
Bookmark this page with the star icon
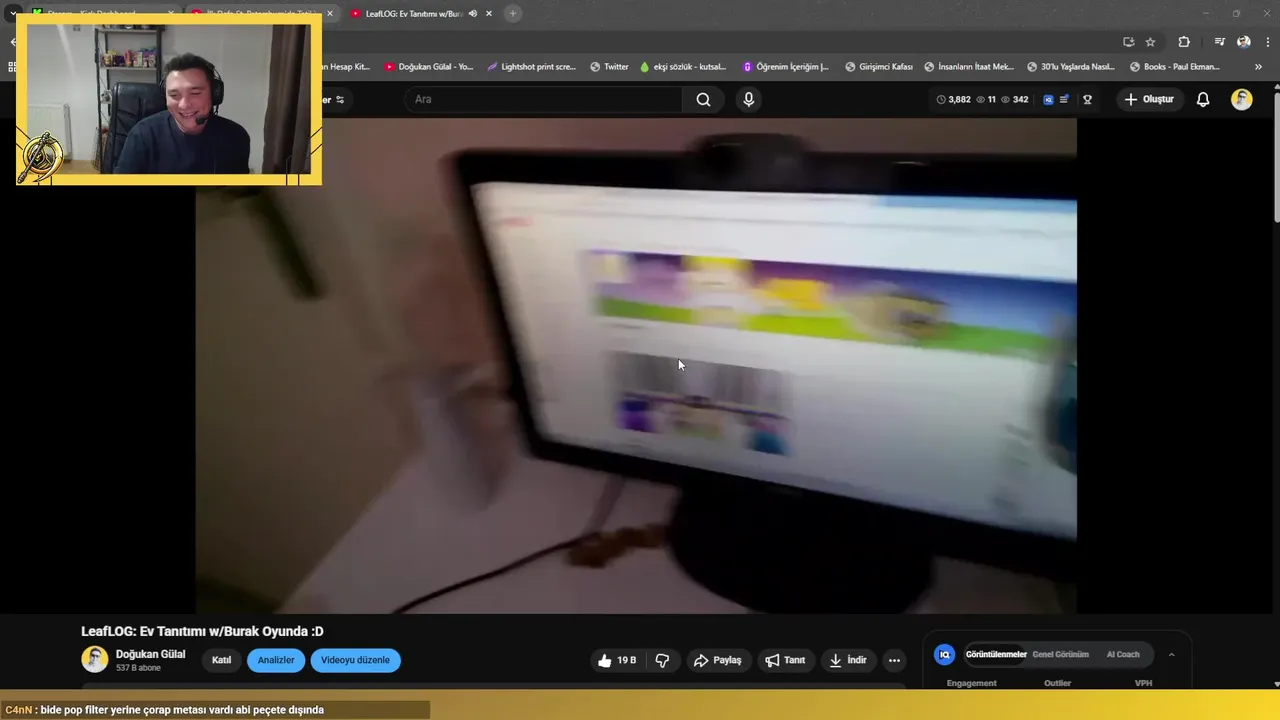coord(1150,42)
